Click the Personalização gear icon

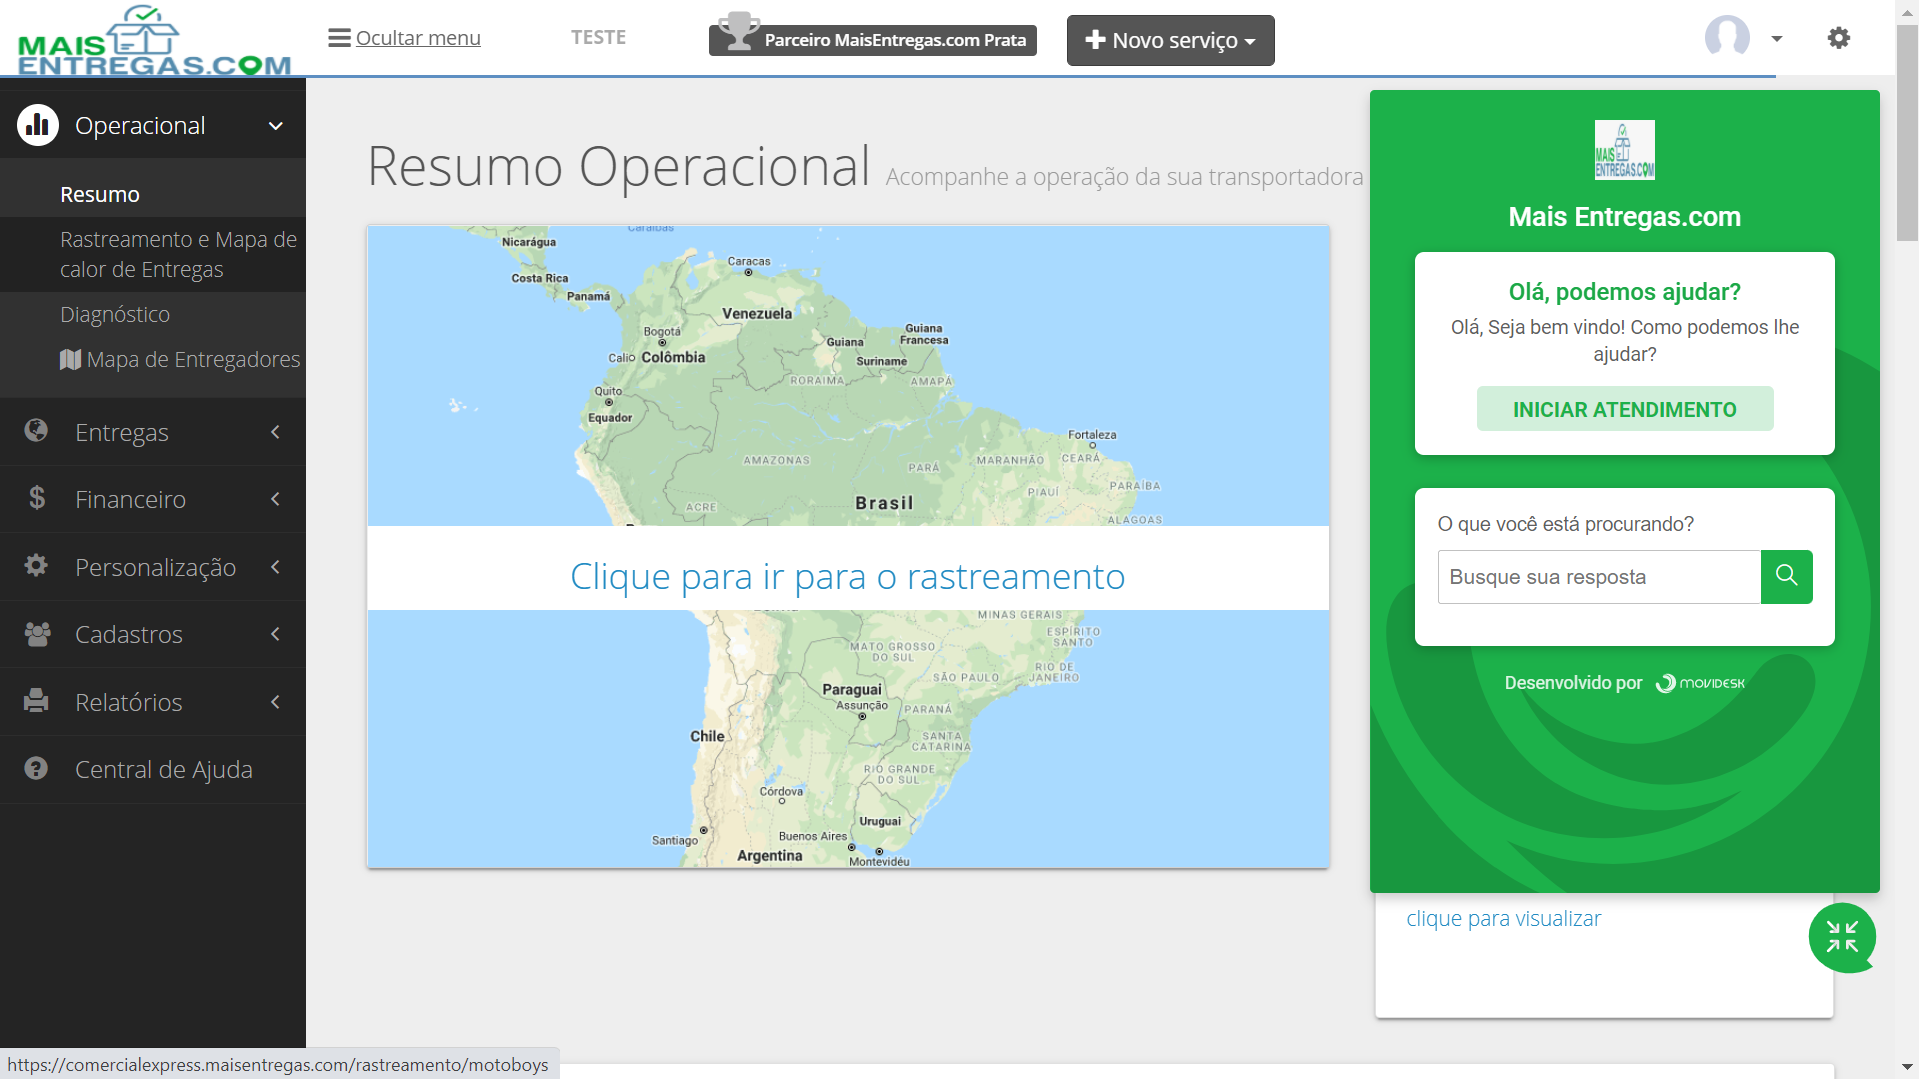[x=36, y=566]
